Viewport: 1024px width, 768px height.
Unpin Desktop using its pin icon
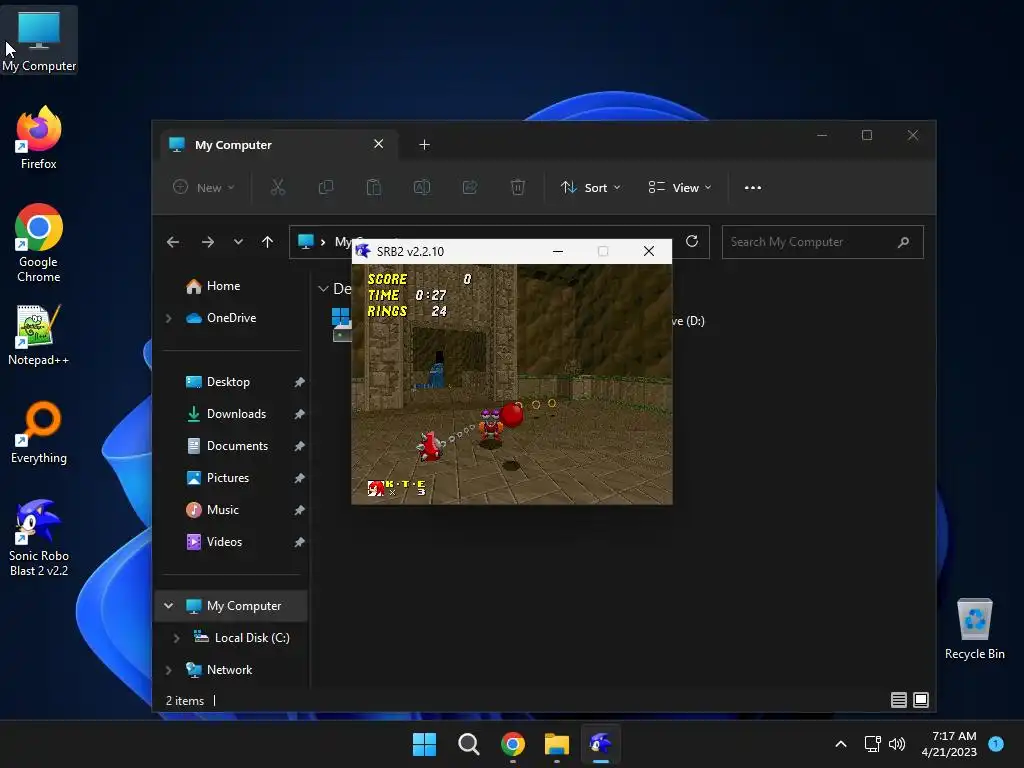coord(299,382)
